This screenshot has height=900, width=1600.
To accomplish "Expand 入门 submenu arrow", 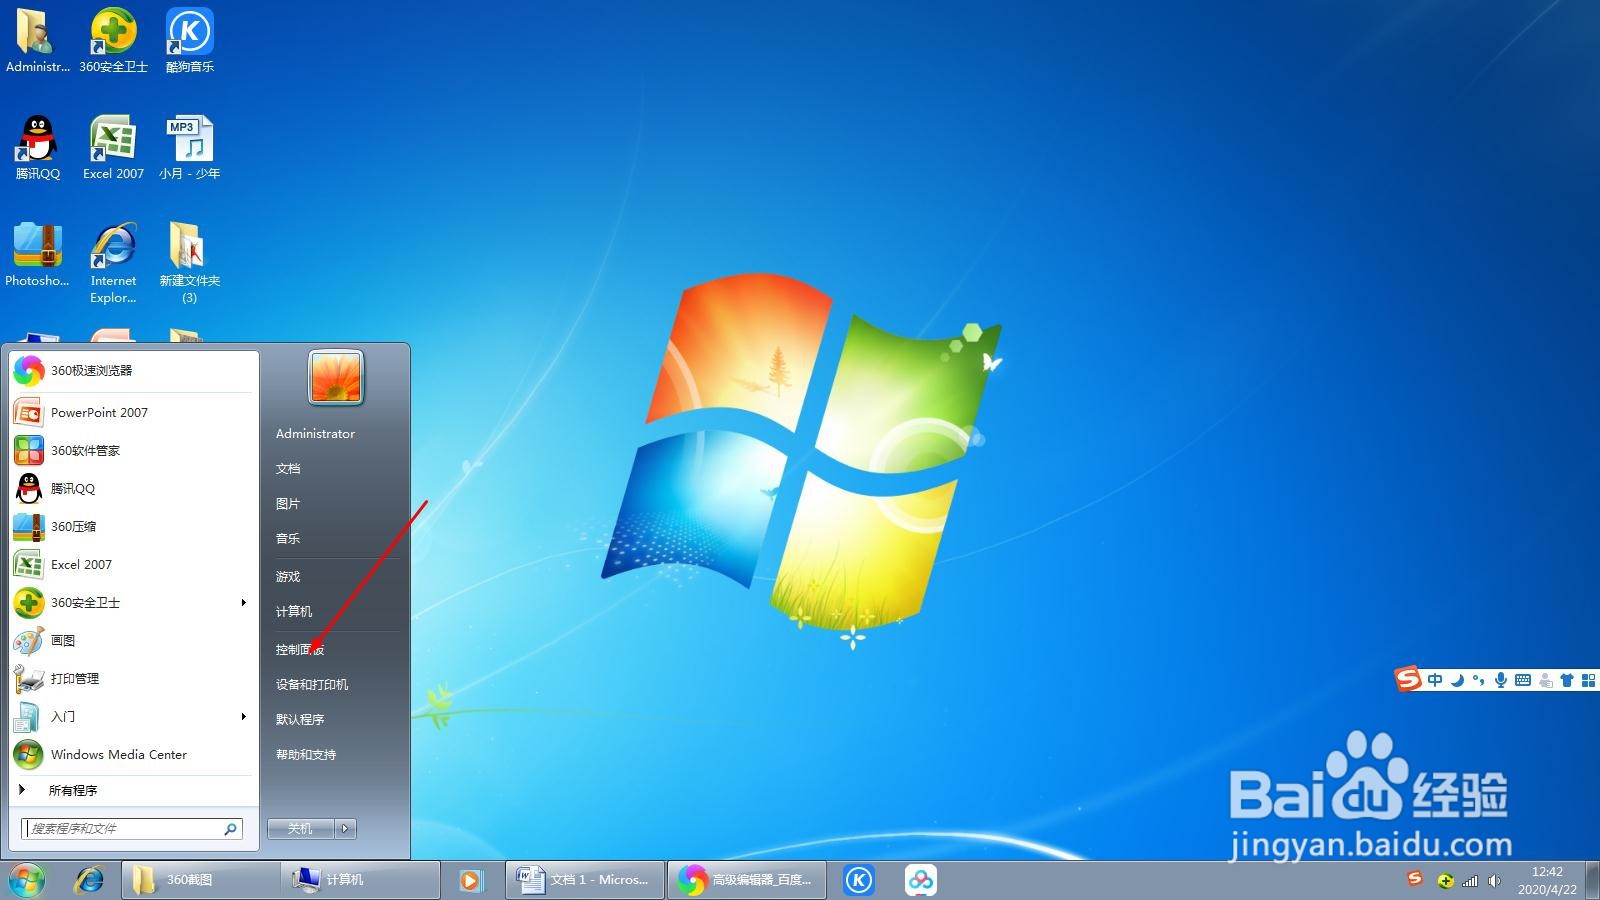I will point(243,716).
